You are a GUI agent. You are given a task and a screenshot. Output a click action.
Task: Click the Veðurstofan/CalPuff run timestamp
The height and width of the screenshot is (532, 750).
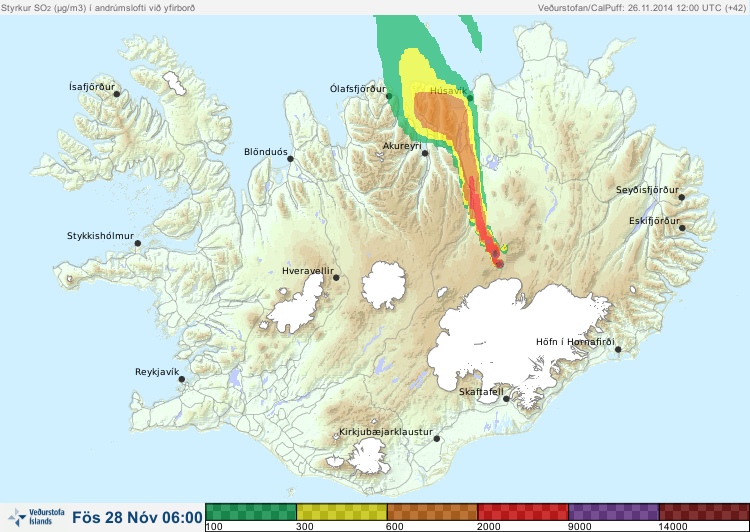tap(641, 8)
